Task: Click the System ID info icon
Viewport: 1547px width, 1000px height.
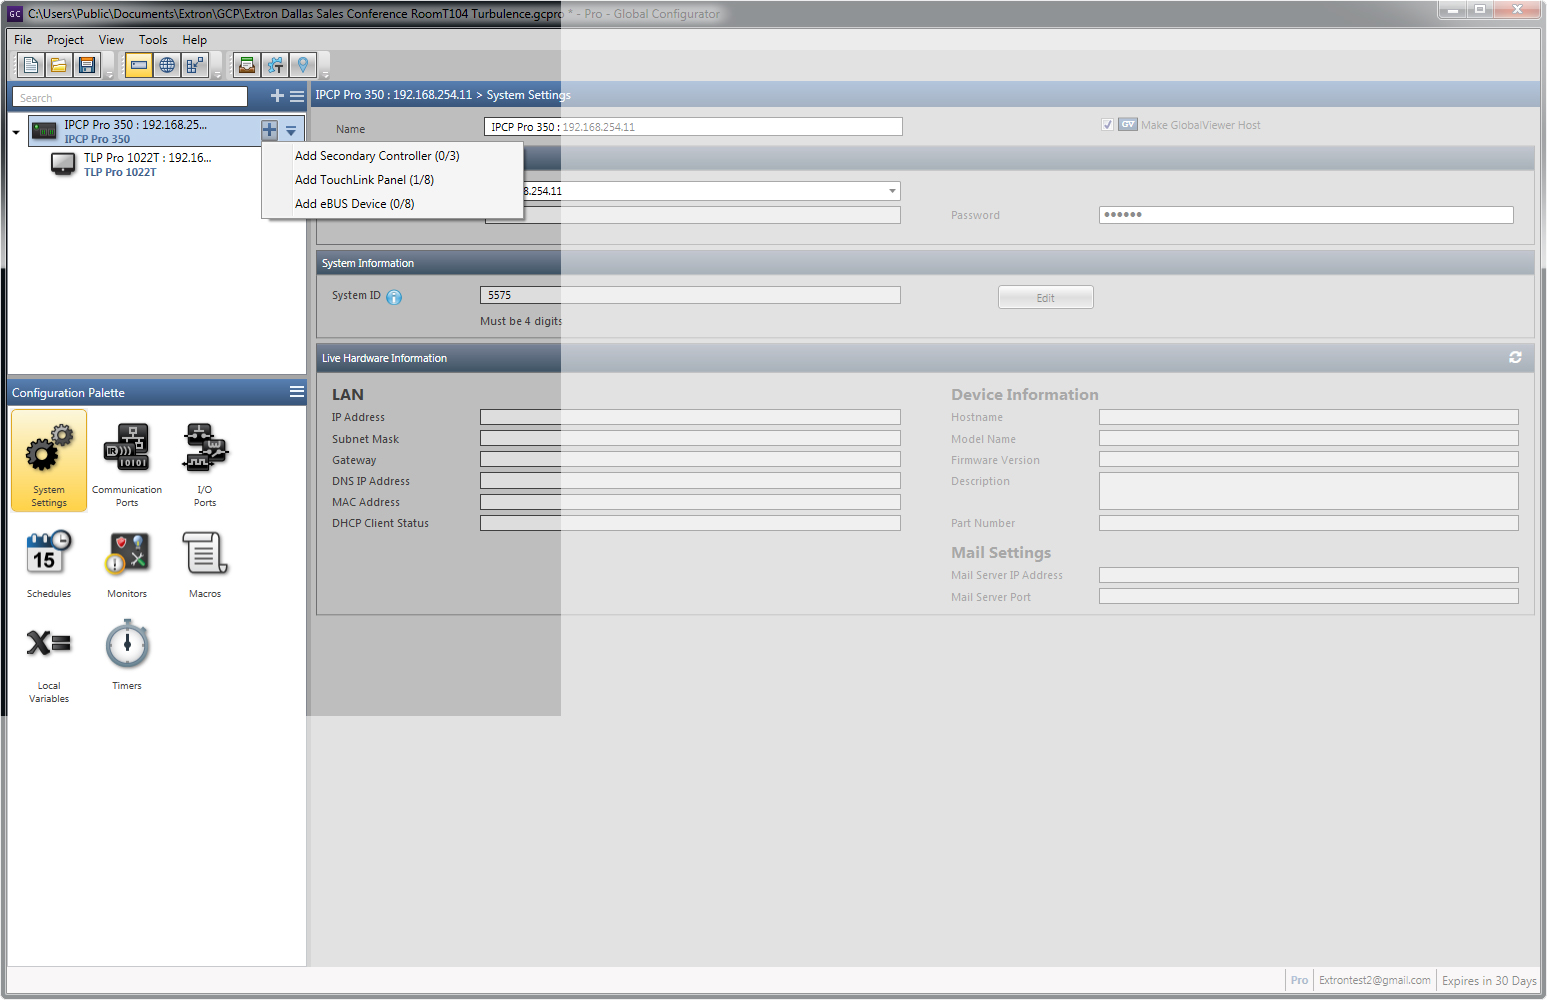Action: pyautogui.click(x=394, y=297)
